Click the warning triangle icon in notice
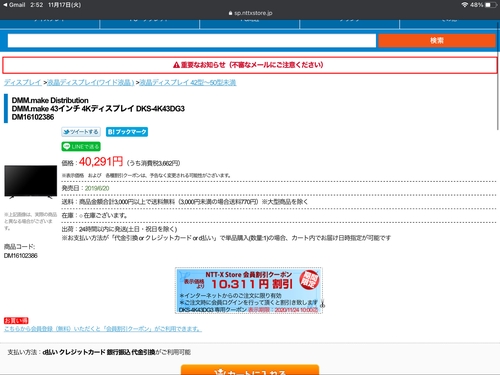Viewport: 500px width, 375px height. [176, 65]
